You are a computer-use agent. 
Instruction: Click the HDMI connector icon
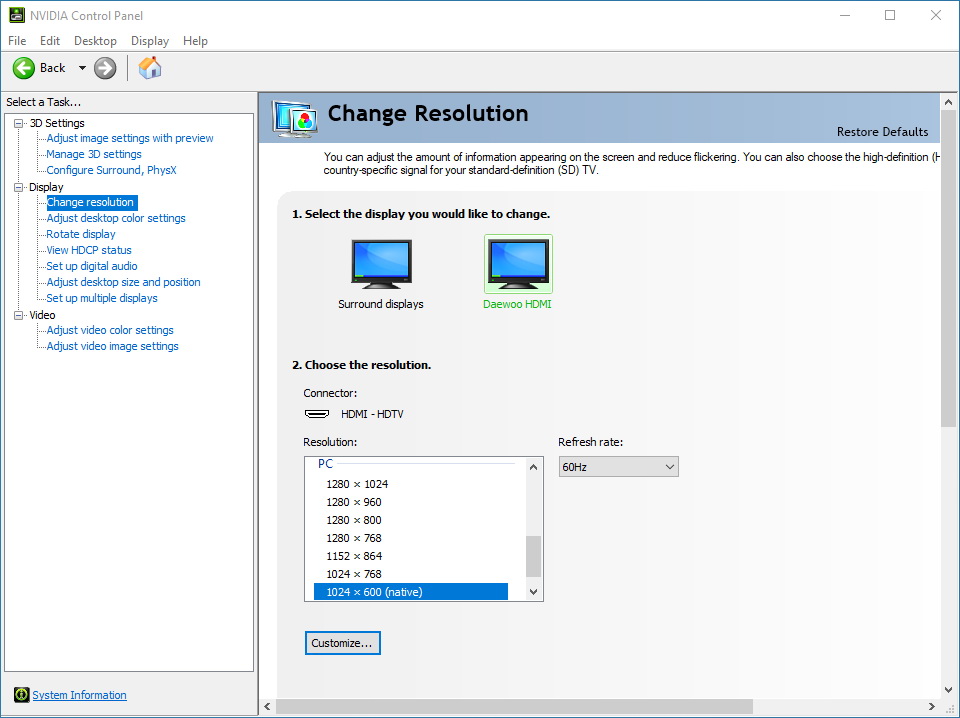coord(317,414)
